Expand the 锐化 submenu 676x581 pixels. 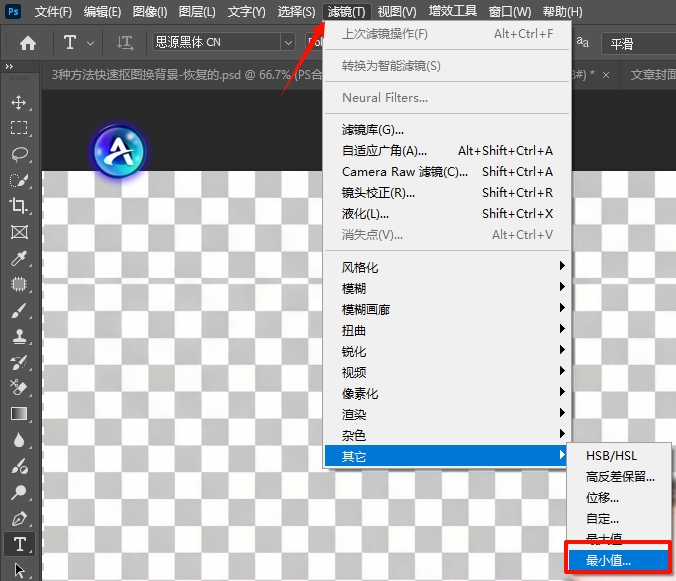447,352
